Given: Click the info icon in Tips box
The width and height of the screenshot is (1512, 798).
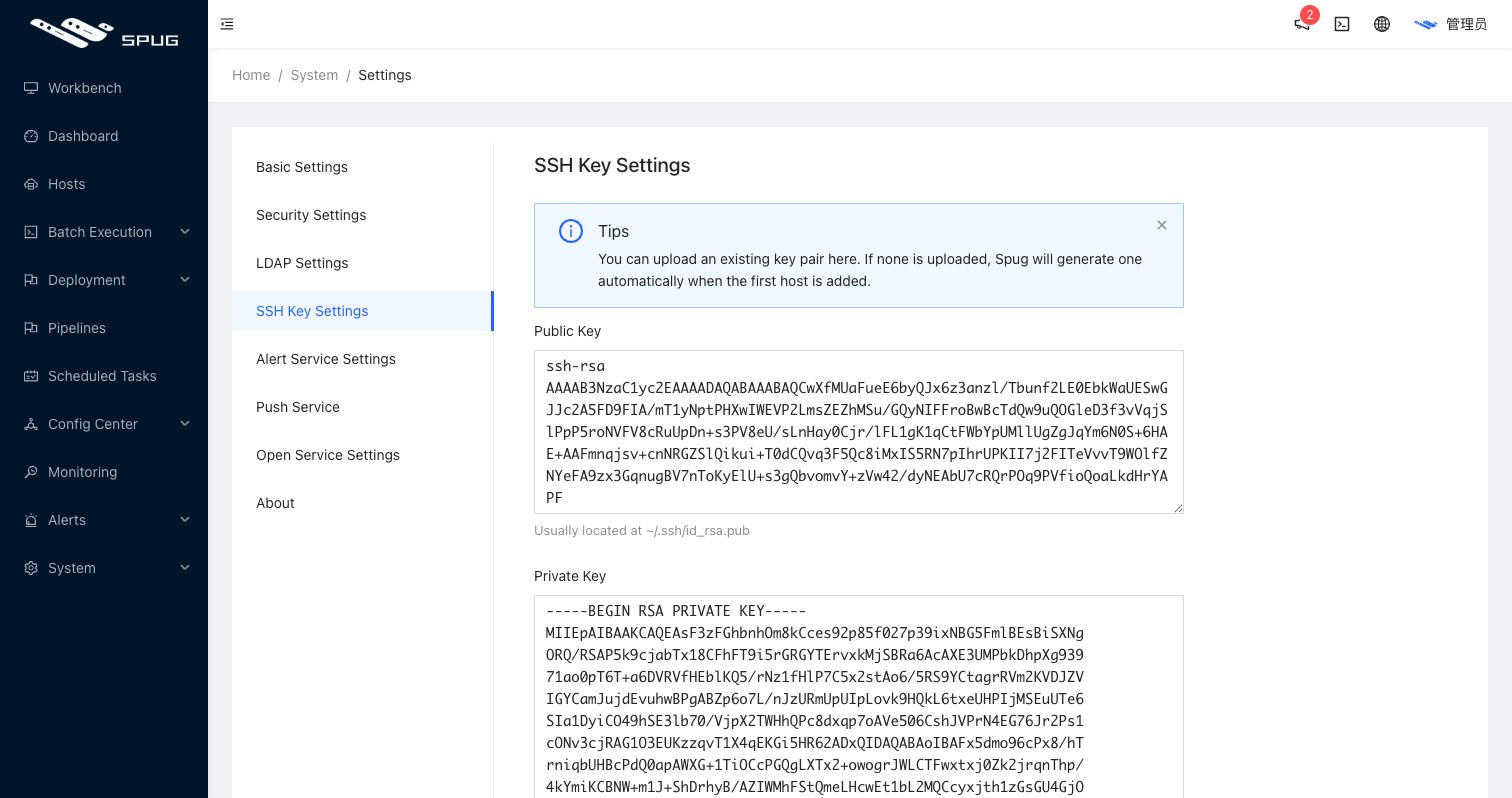Looking at the screenshot, I should [x=570, y=232].
